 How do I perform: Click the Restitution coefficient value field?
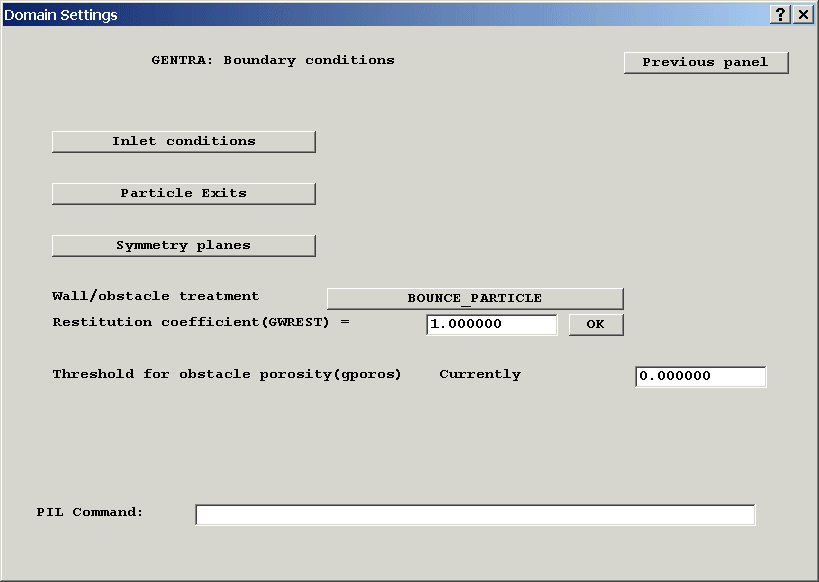click(491, 324)
